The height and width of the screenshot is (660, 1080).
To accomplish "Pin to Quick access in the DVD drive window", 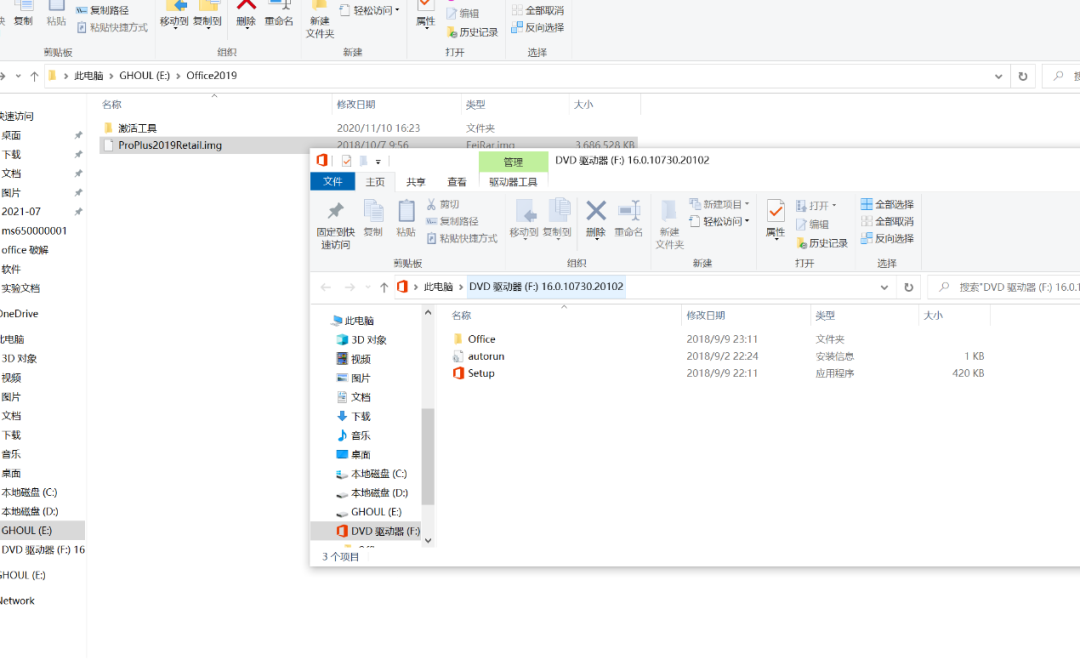I will pos(335,225).
